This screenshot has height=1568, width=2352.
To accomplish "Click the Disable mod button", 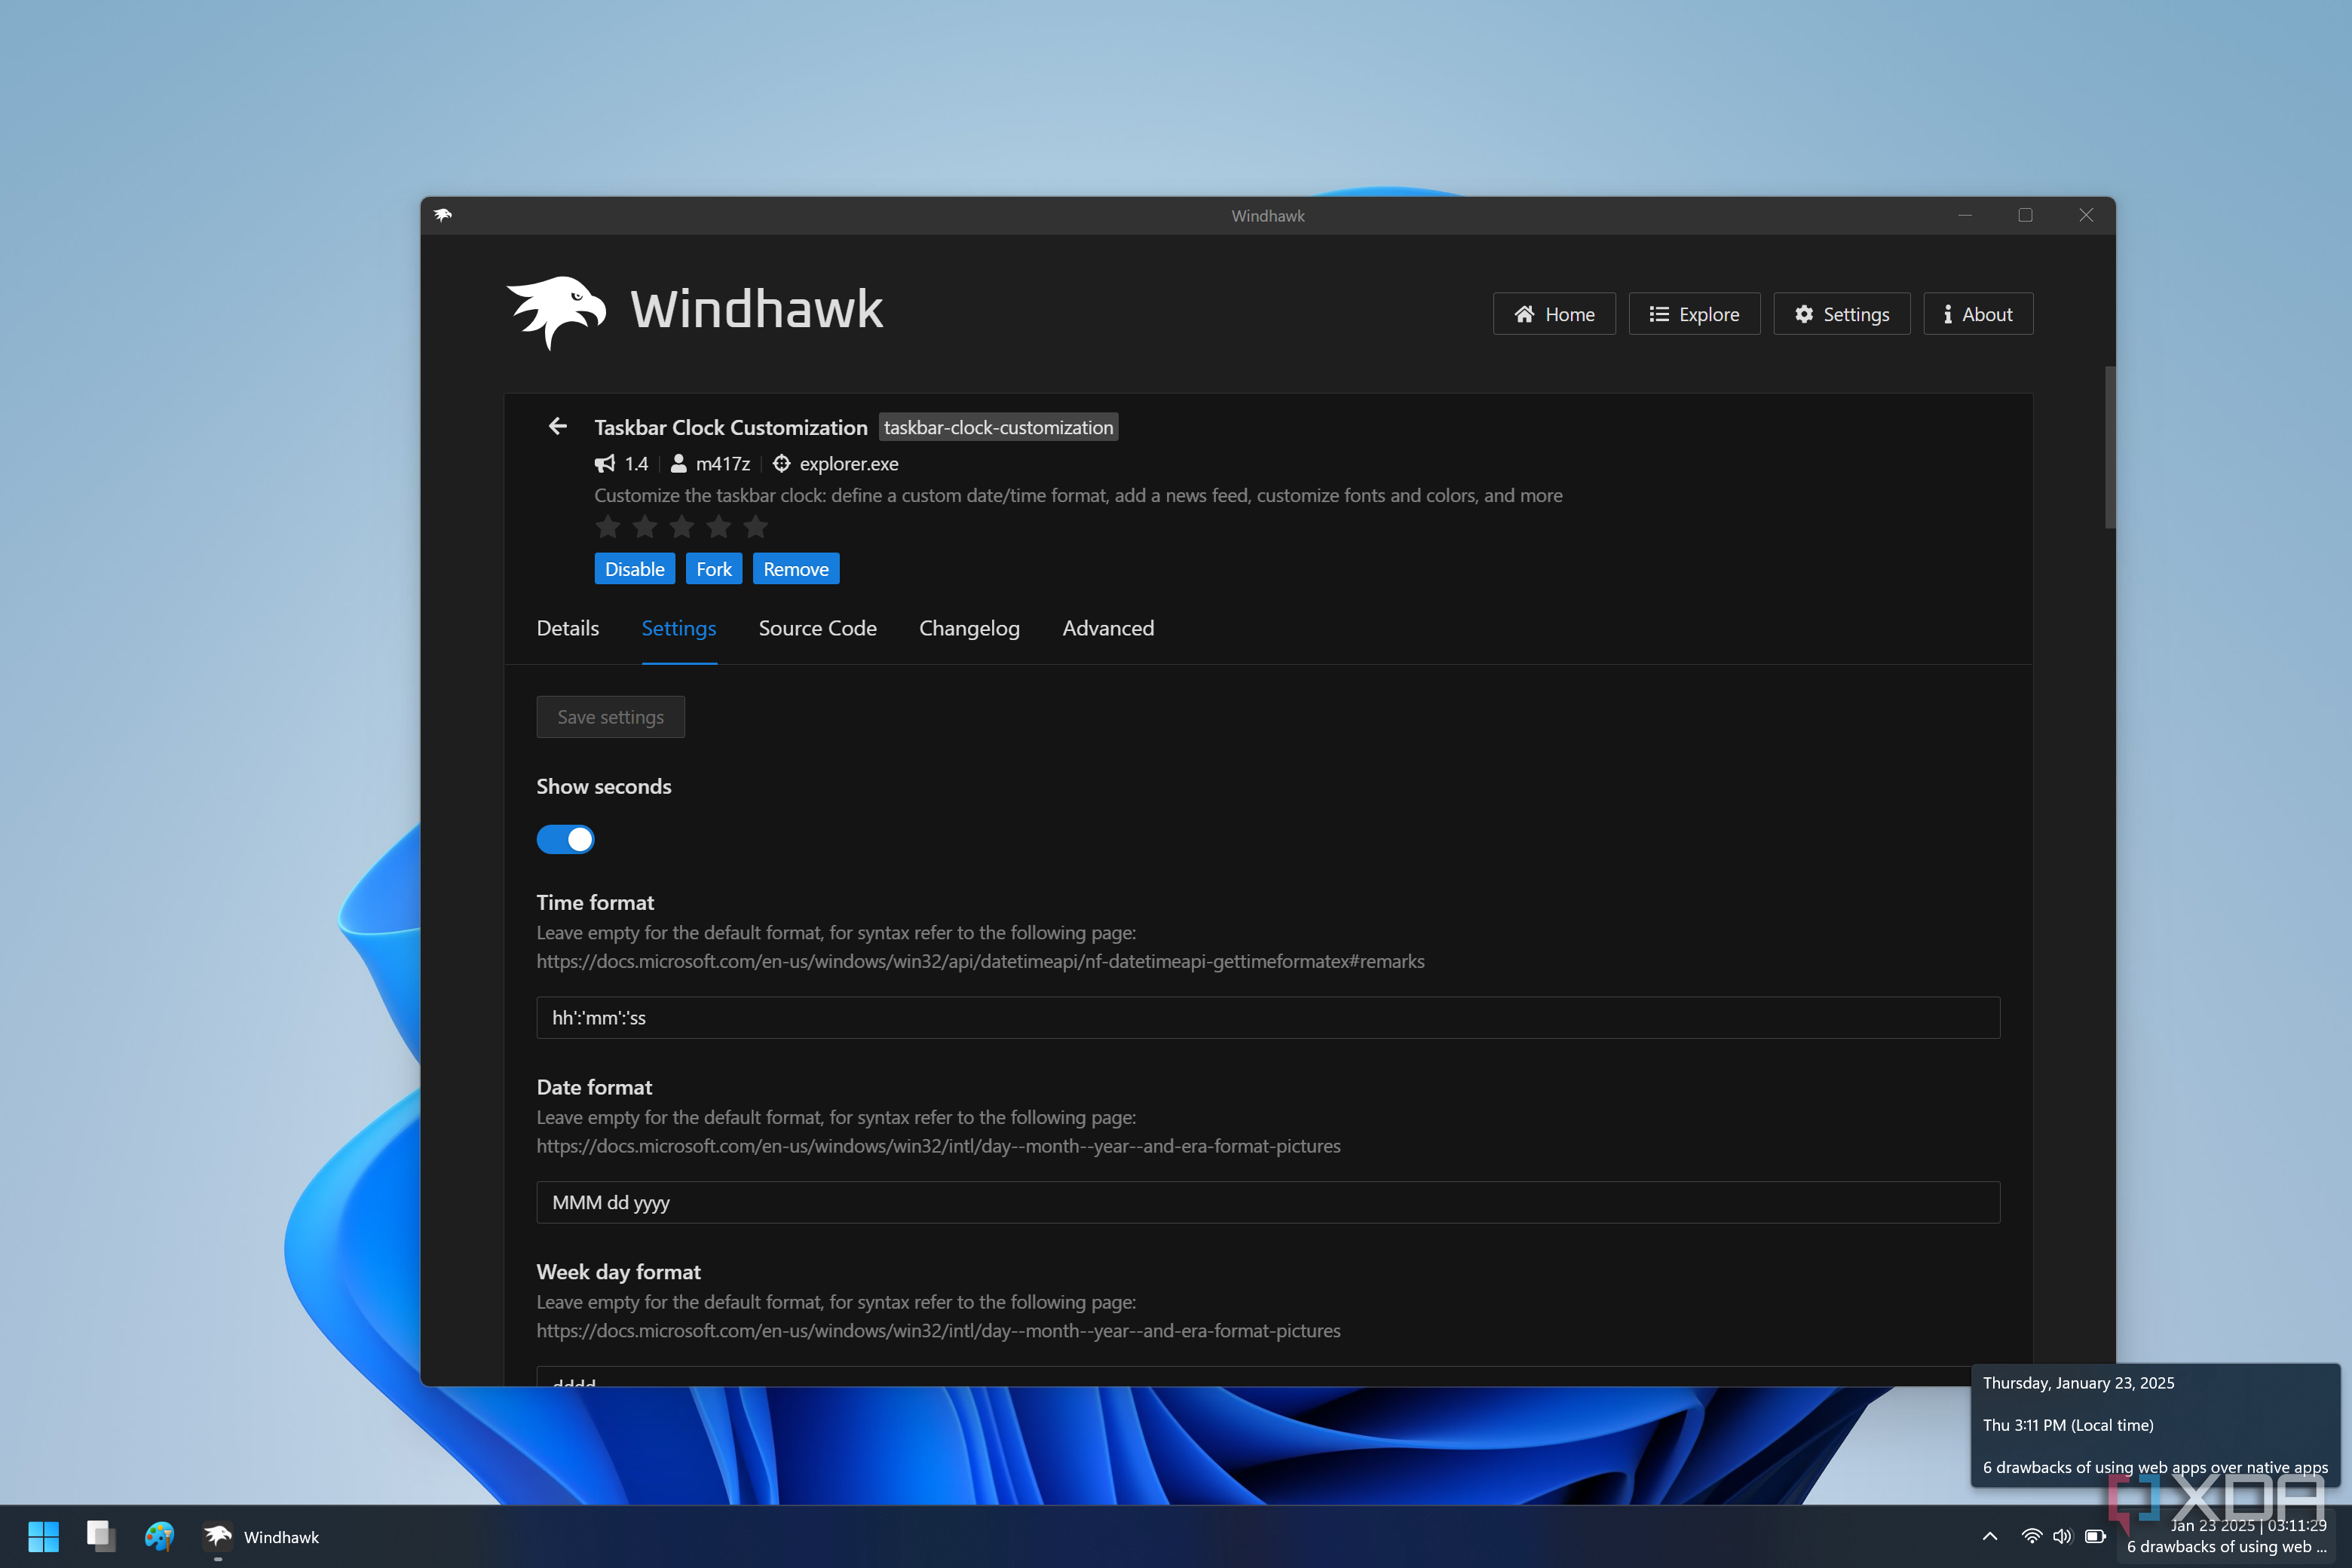I will click(x=634, y=569).
